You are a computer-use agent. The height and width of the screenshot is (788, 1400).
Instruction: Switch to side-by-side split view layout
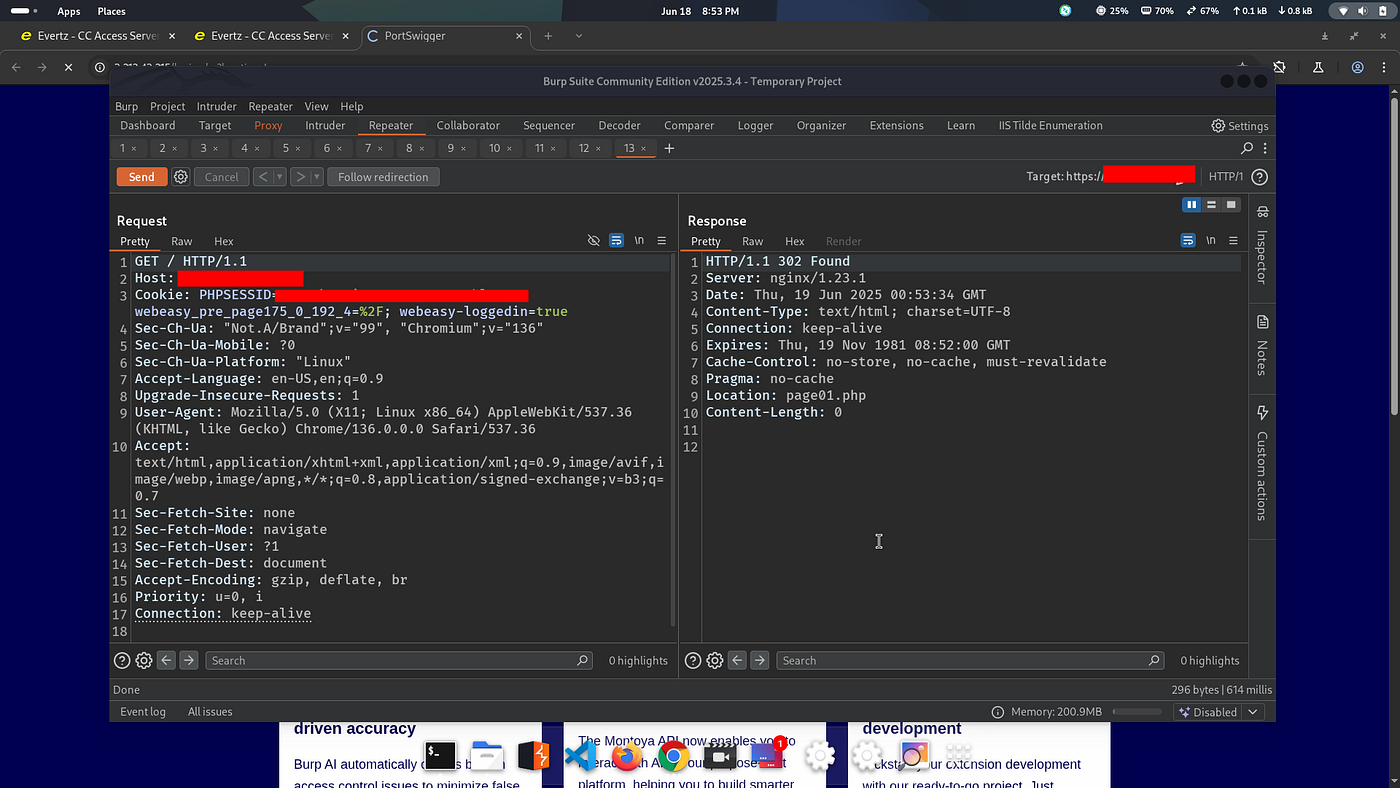(x=1191, y=205)
